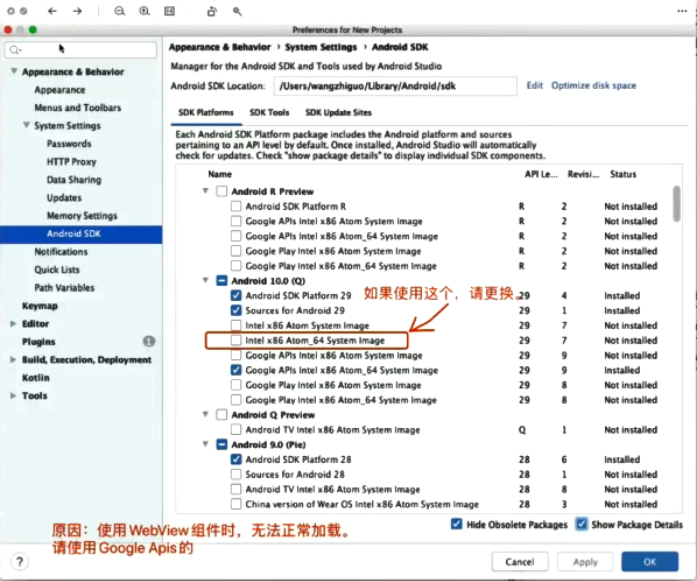Viewport: 697px width, 581px height.
Task: Click the actual-size view icon in the top toolbar
Action: click(169, 11)
